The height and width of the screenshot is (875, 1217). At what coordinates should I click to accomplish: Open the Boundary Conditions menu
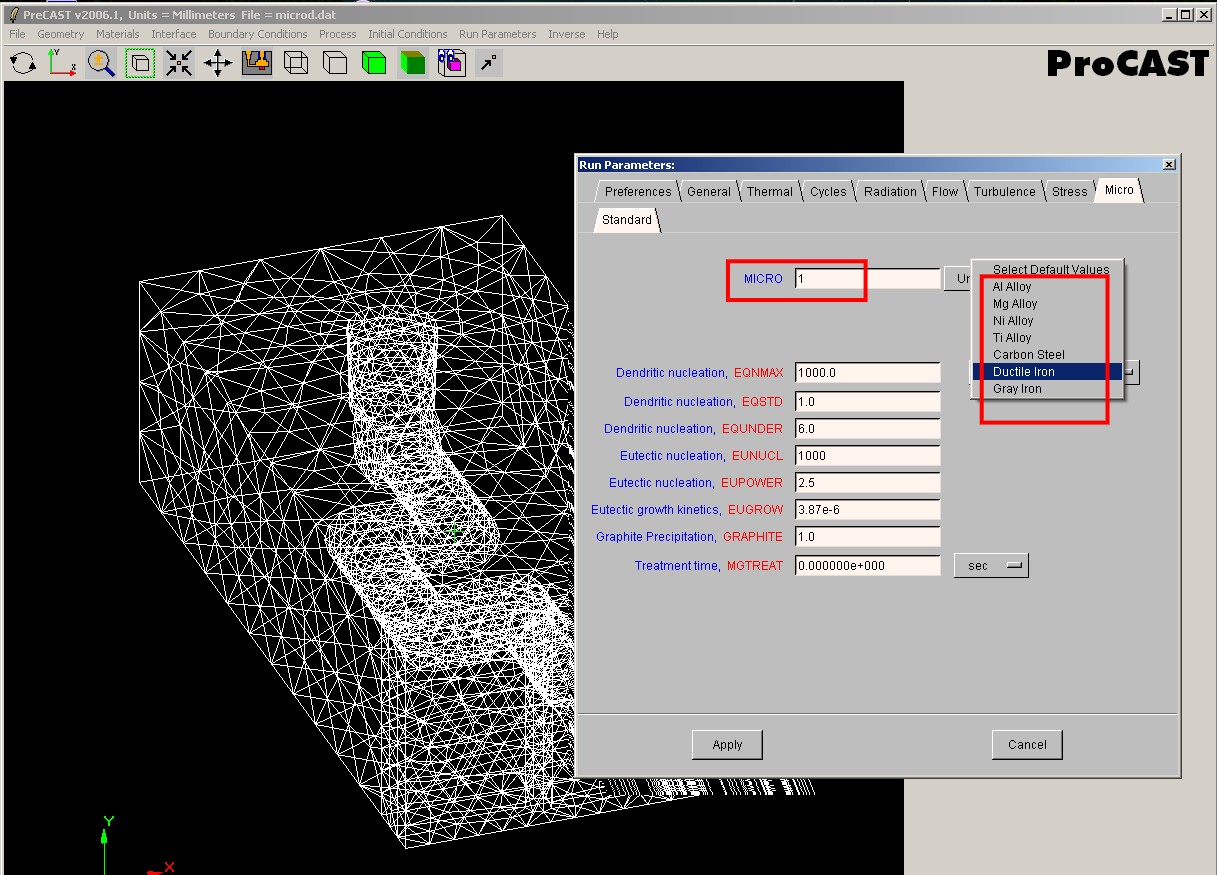pos(258,34)
